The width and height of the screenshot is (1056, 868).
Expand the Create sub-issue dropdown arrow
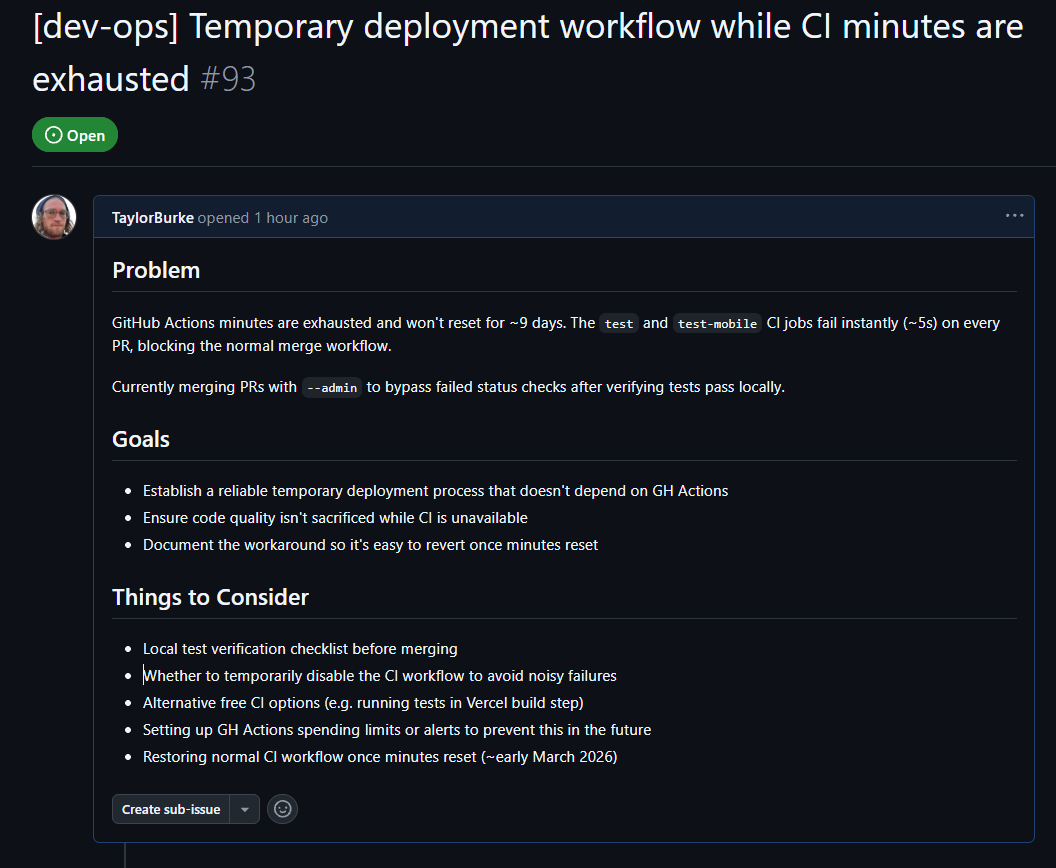point(244,809)
